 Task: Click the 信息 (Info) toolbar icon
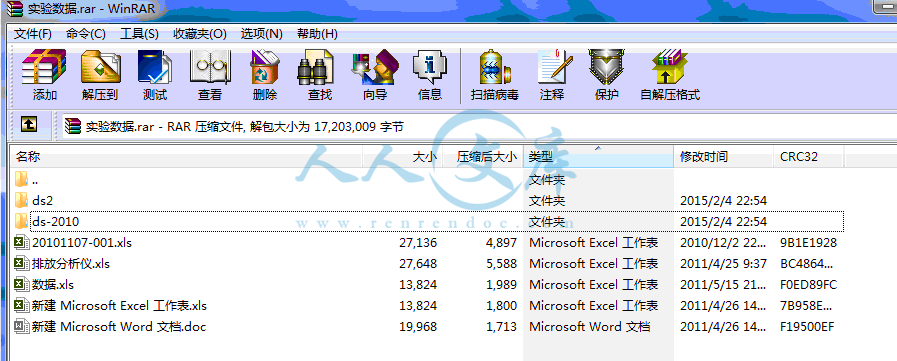pyautogui.click(x=430, y=67)
